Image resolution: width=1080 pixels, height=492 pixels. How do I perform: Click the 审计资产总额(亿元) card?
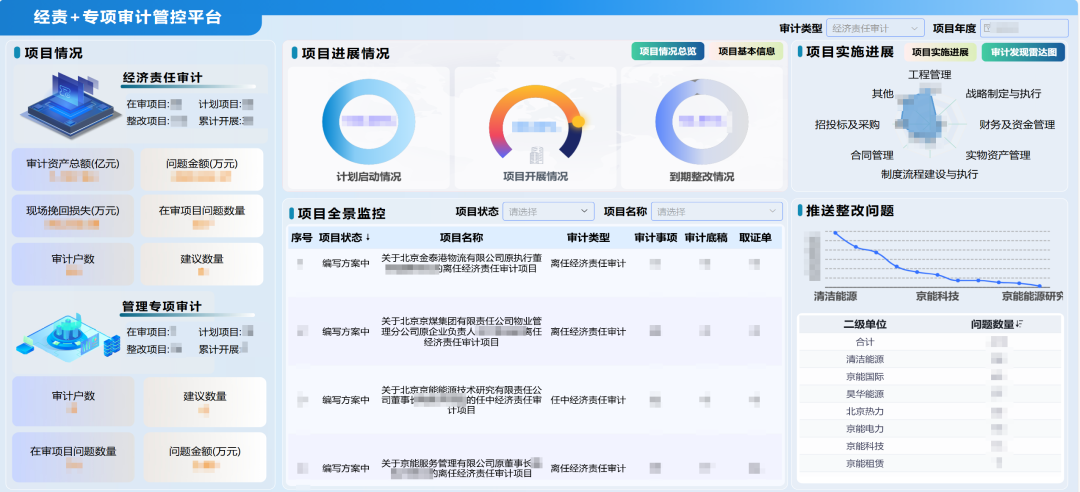[73, 169]
